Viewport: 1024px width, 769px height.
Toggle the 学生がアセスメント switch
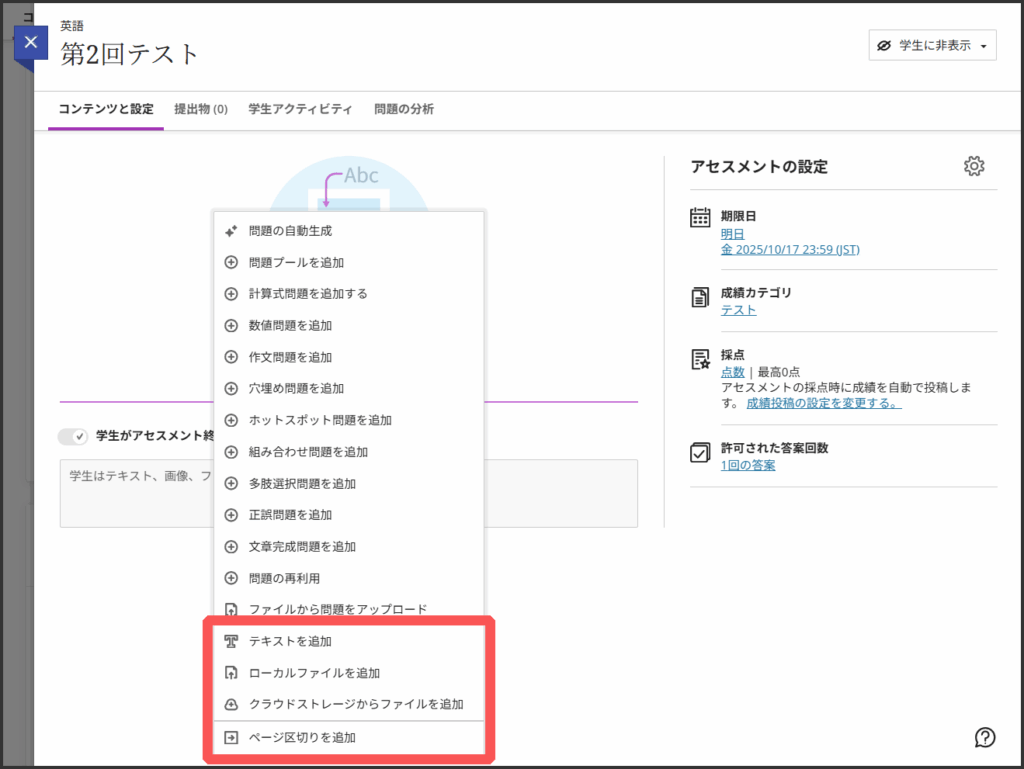[x=73, y=436]
